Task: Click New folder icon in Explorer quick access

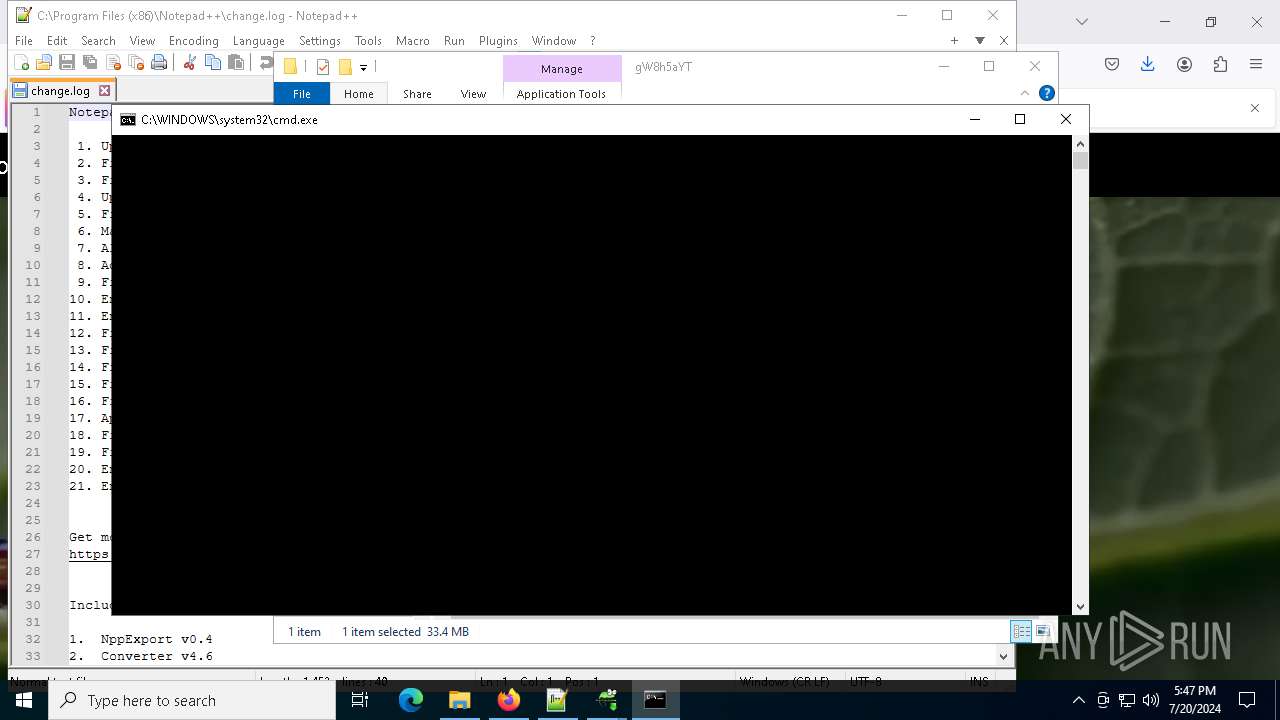Action: (x=345, y=67)
